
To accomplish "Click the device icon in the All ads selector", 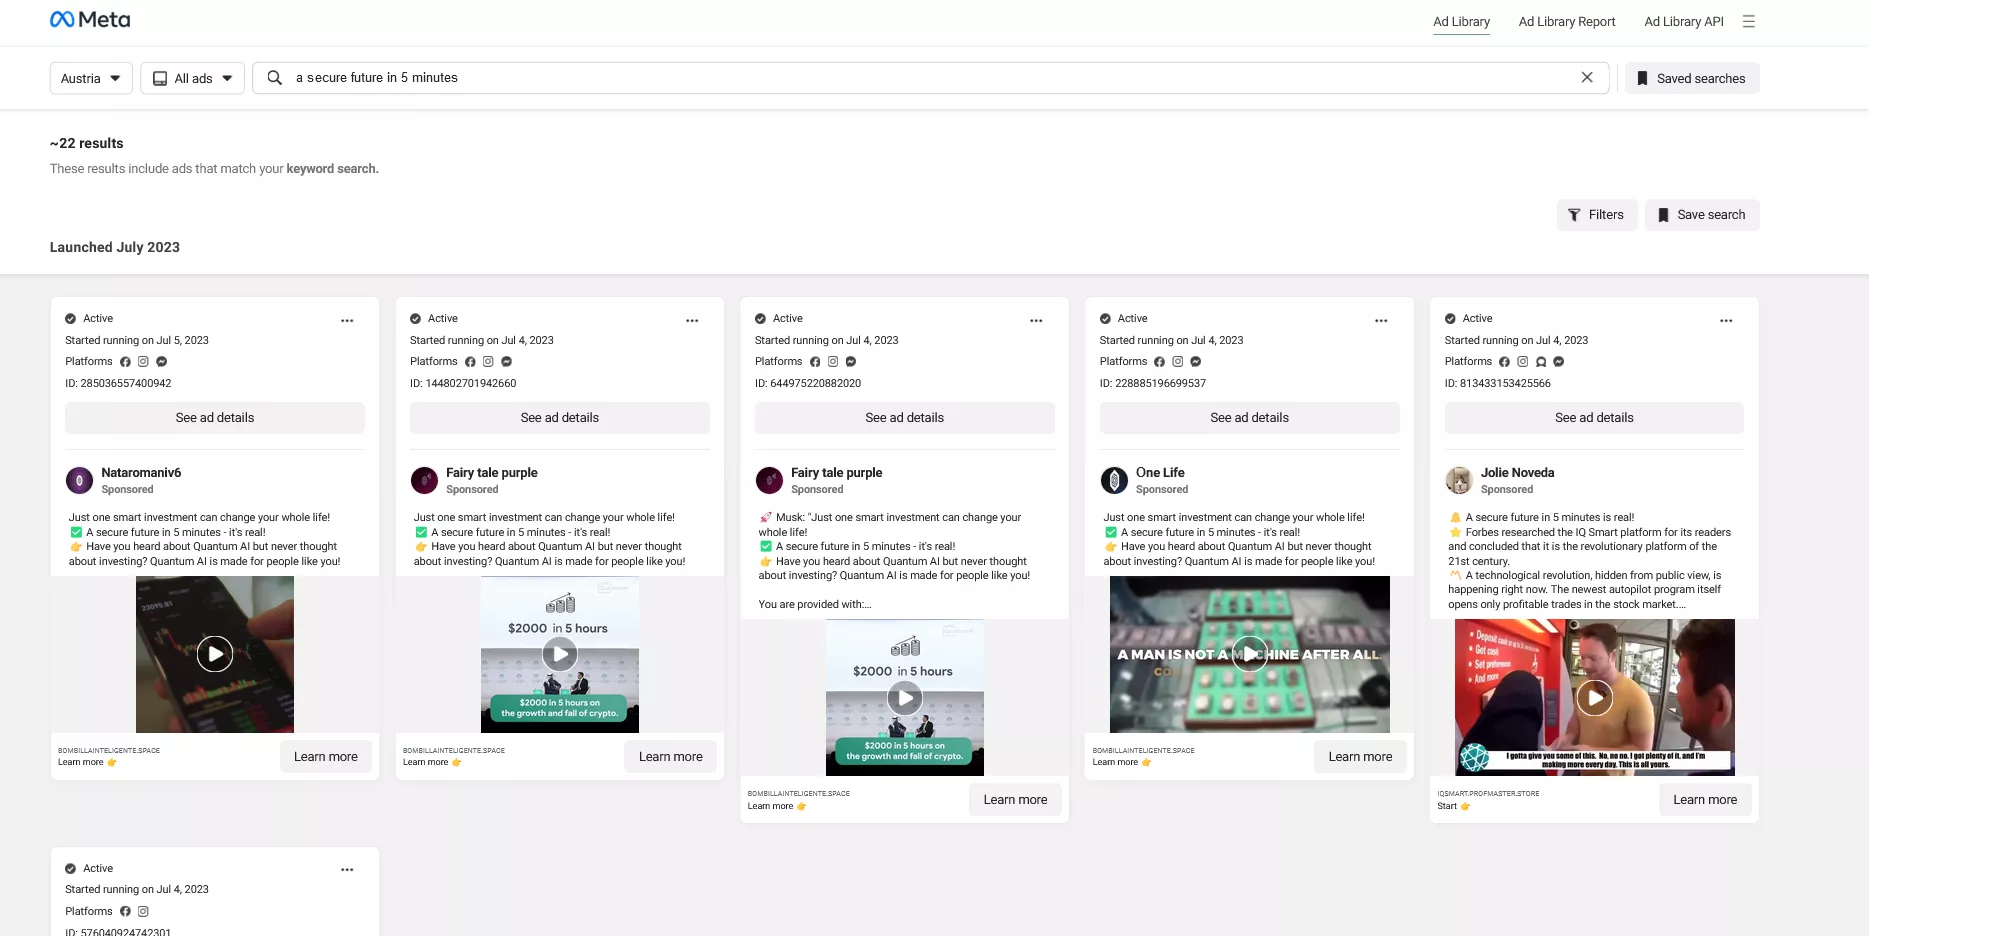I will coord(160,77).
